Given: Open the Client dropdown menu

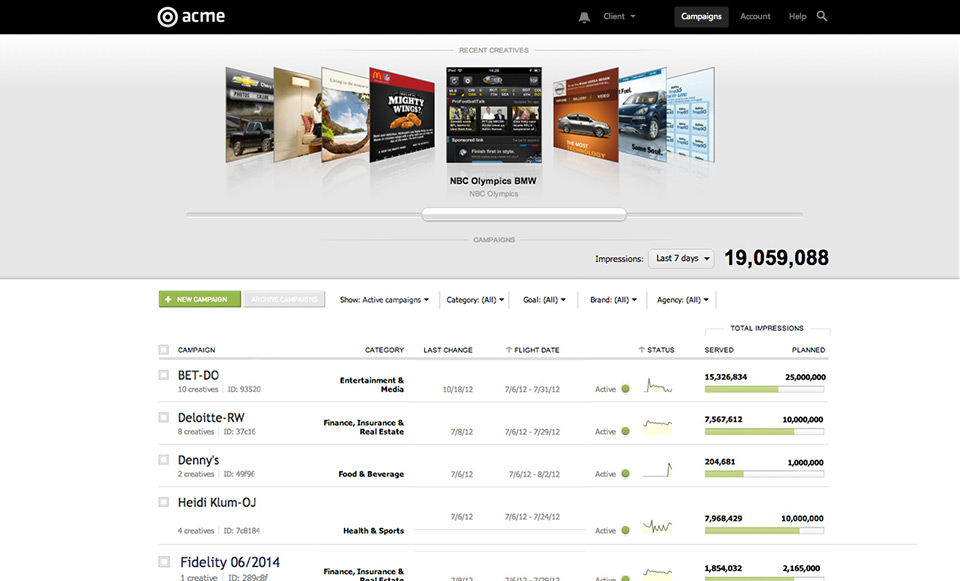Looking at the screenshot, I should pyautogui.click(x=619, y=17).
